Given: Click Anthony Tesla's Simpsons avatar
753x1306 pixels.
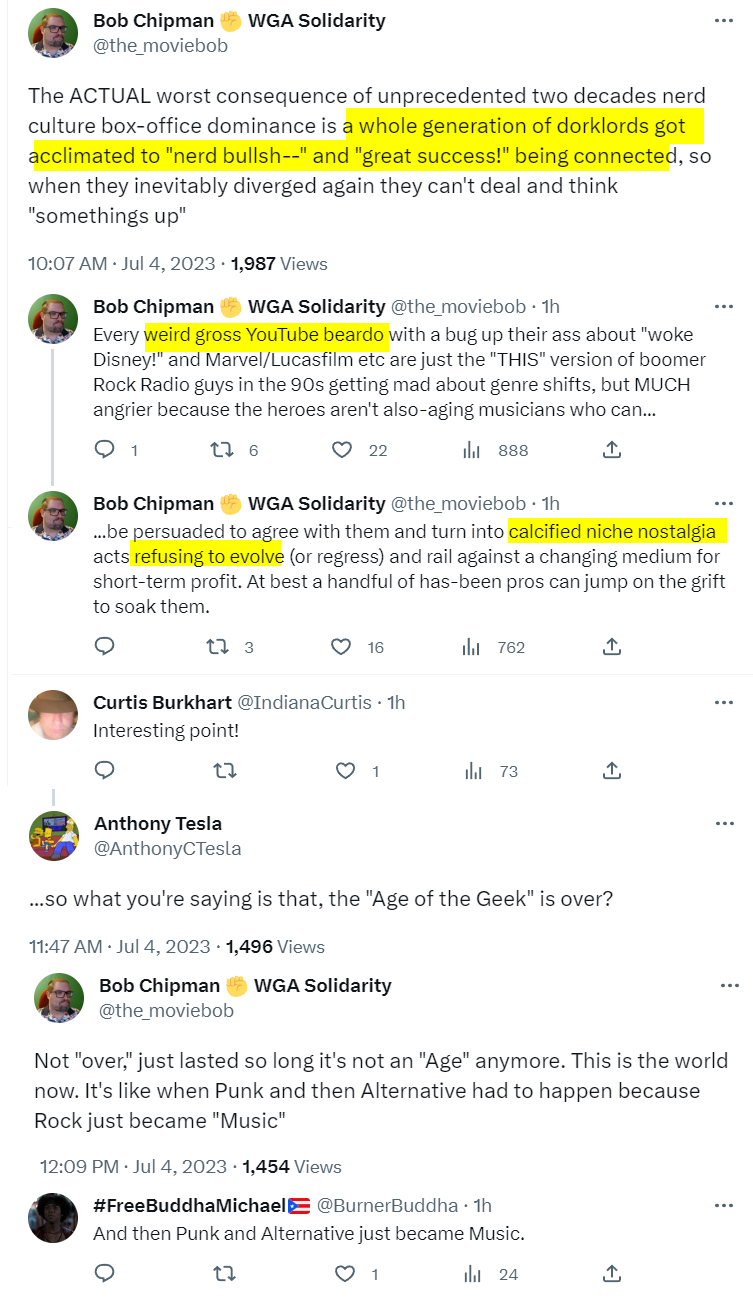Looking at the screenshot, I should point(54,836).
